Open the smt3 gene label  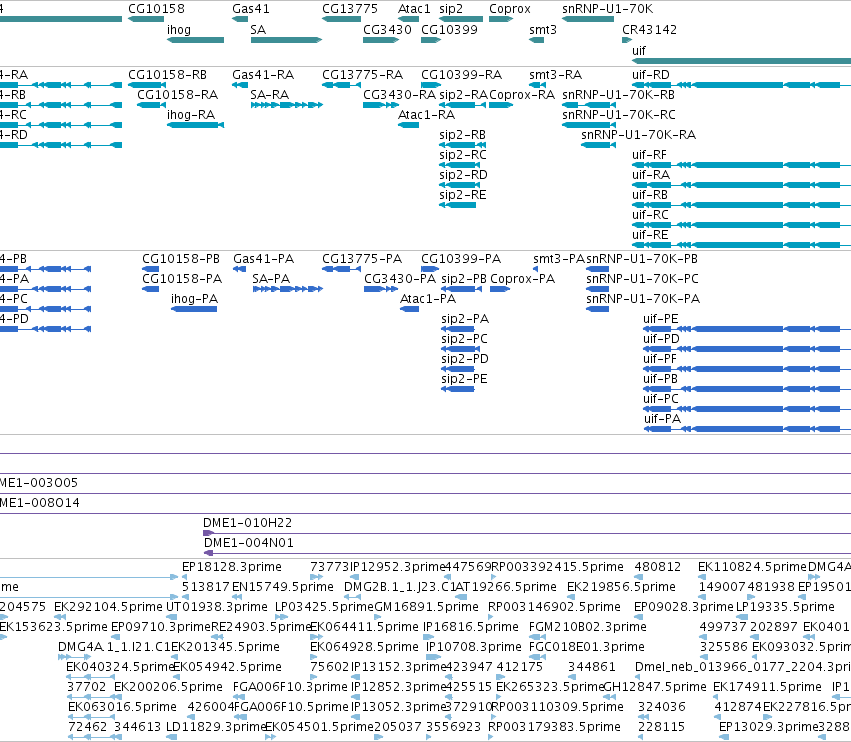click(543, 30)
